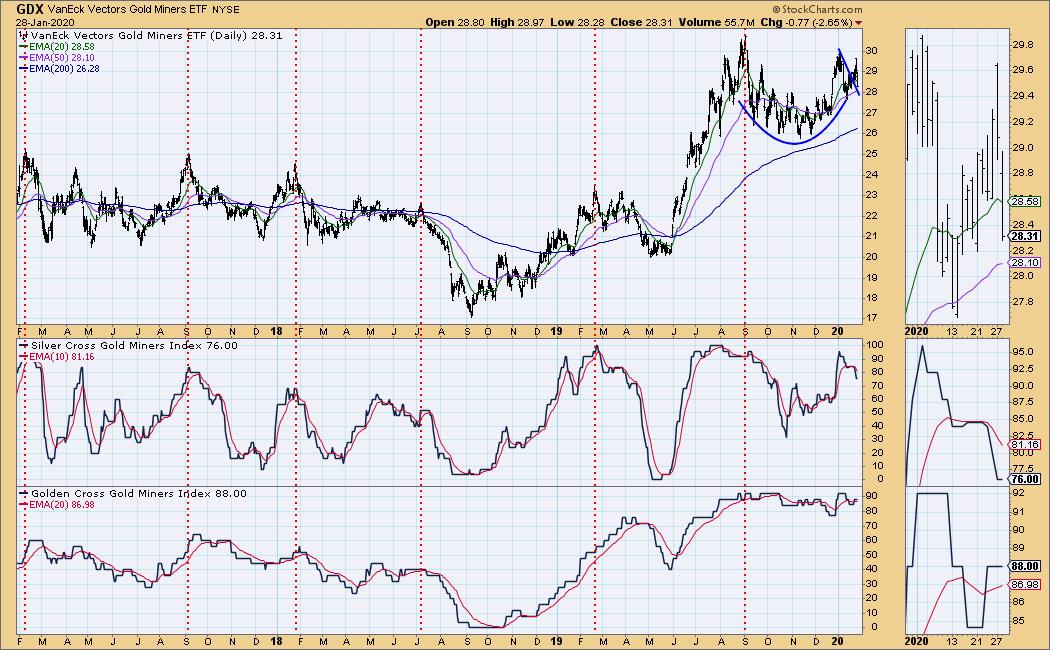
Task: Click the red 86.98 value tag
Action: [1025, 584]
